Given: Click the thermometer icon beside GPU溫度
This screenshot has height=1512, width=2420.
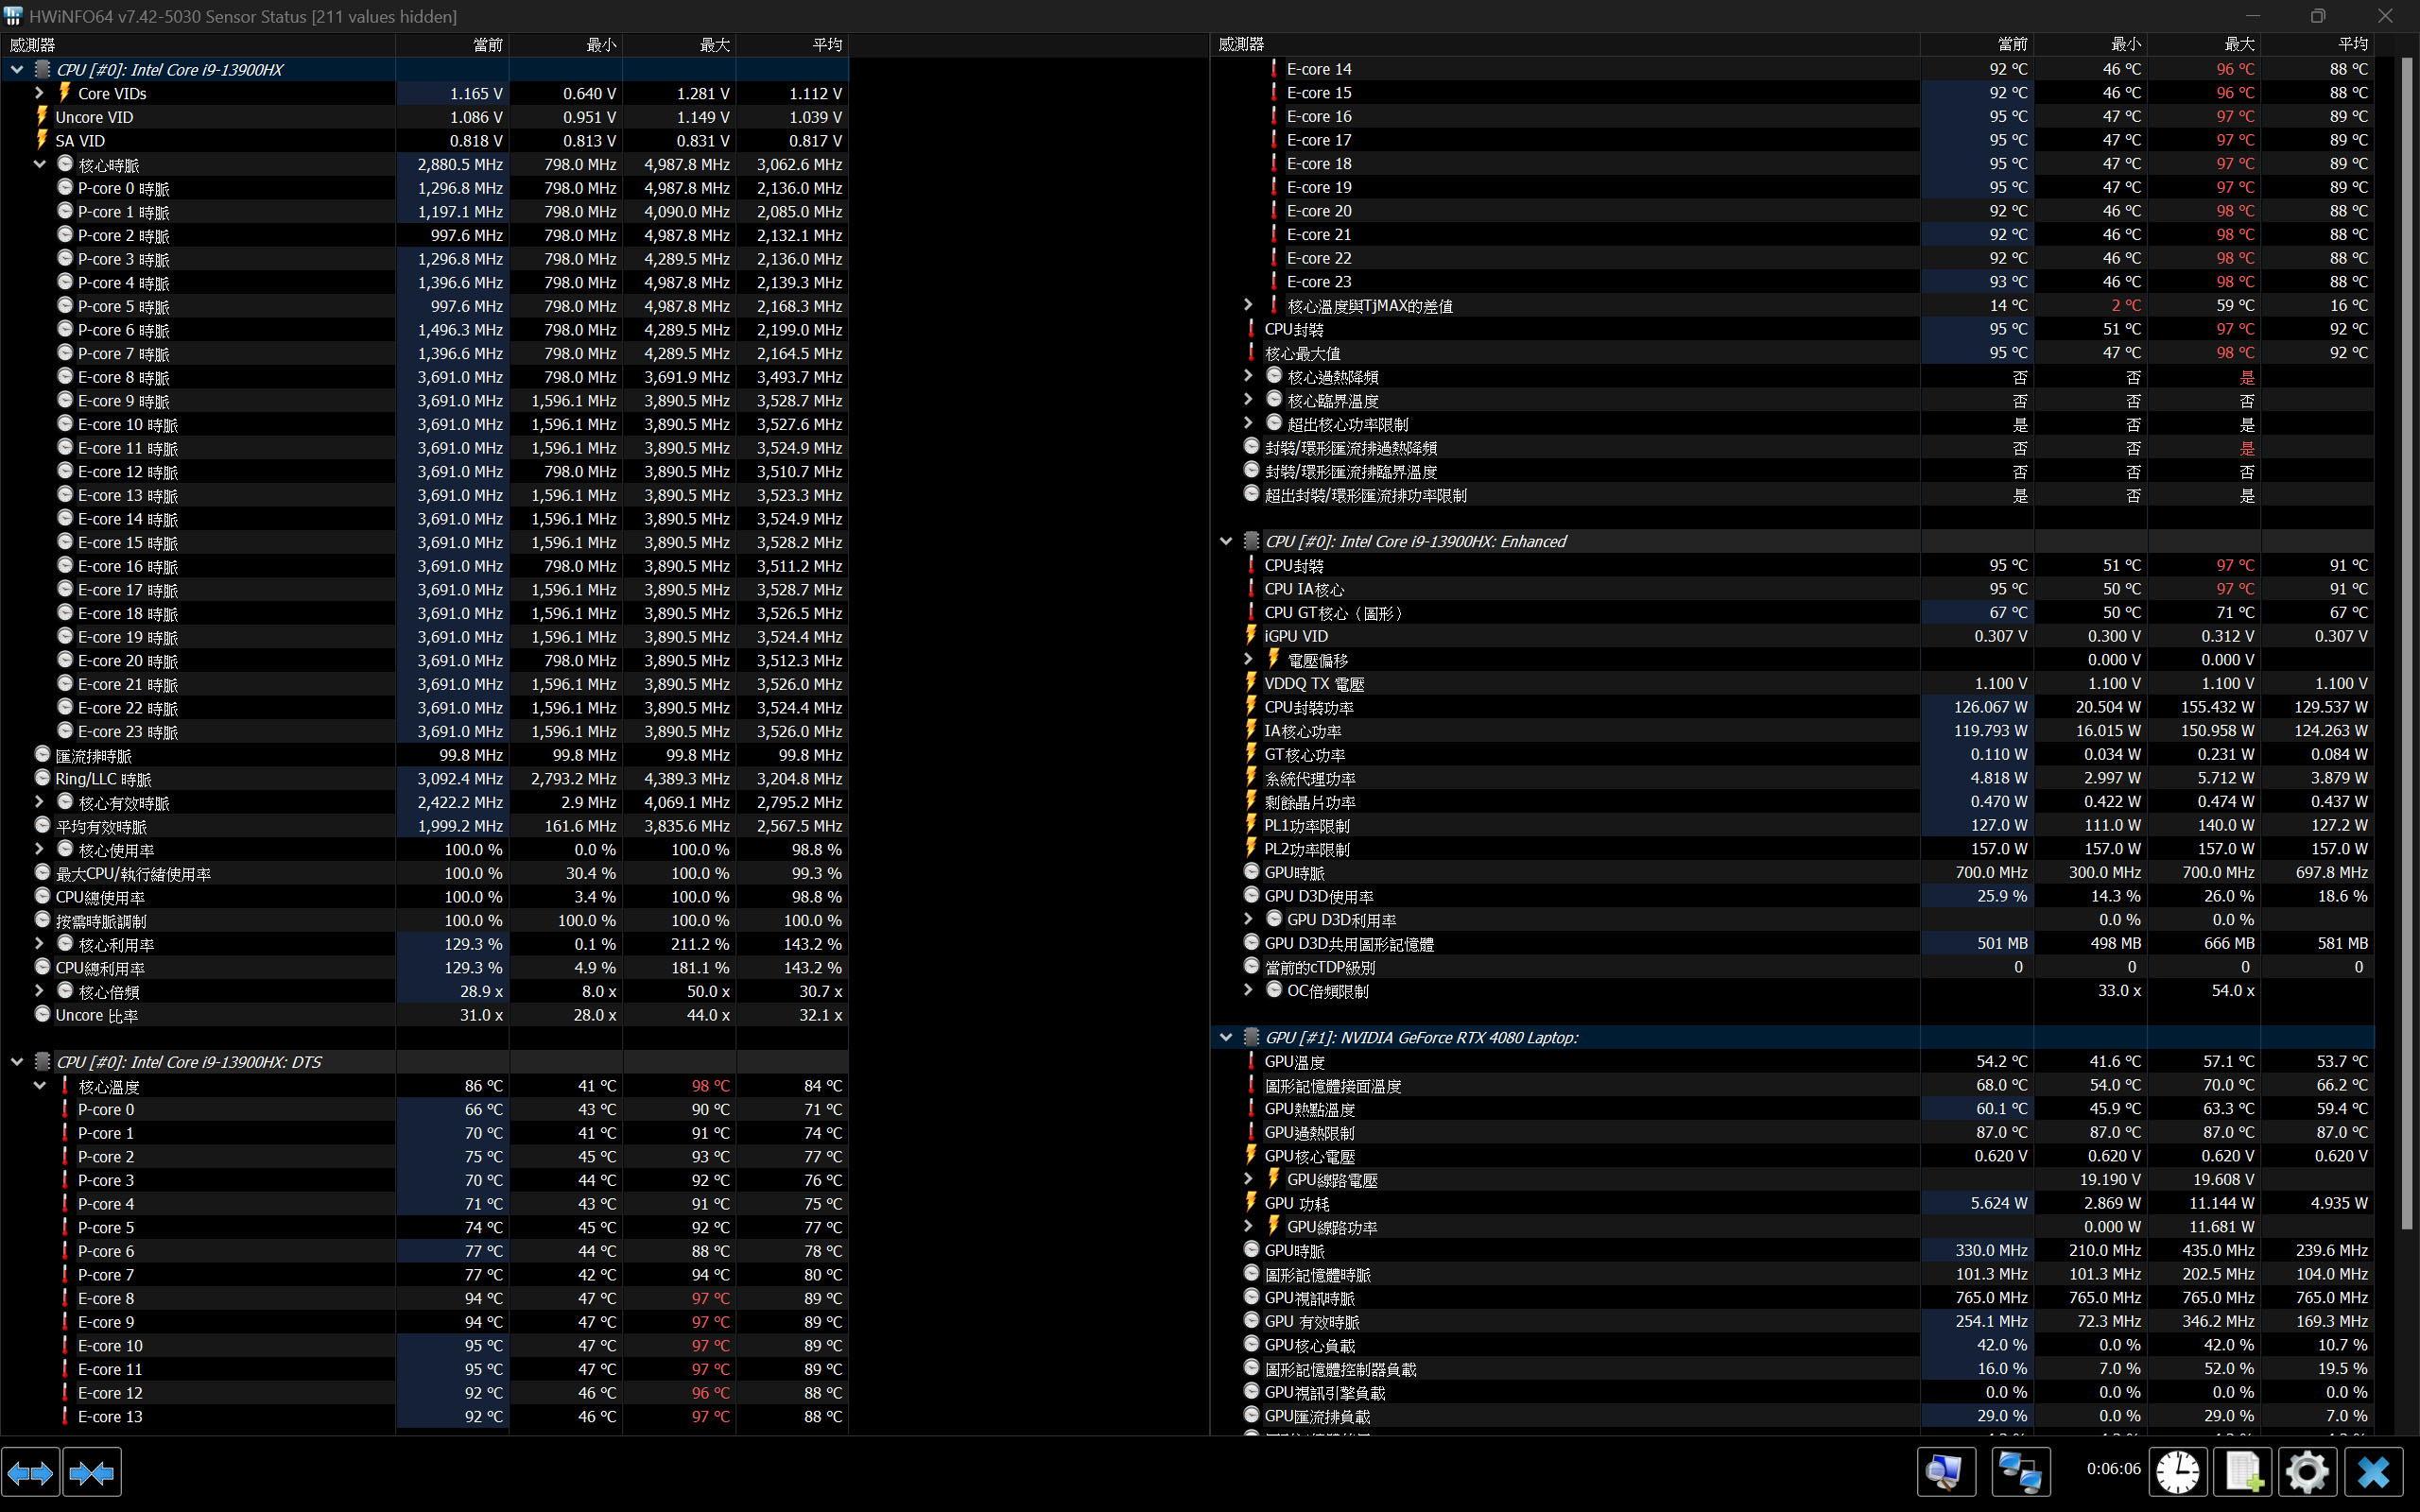Looking at the screenshot, I should (x=1251, y=1061).
